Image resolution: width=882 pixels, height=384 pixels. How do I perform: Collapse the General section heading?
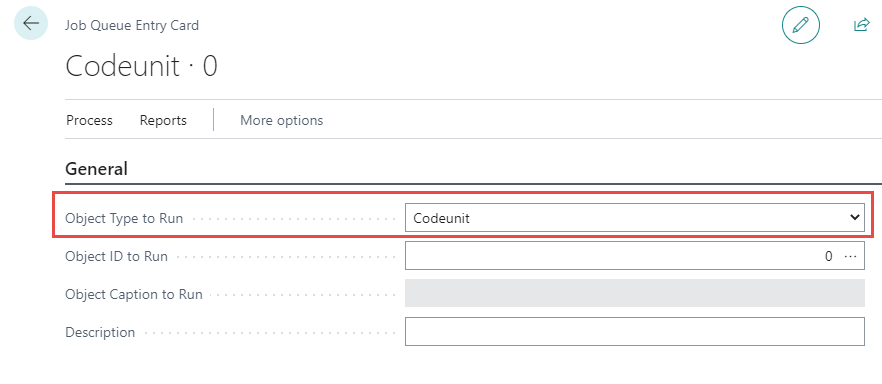pos(96,169)
